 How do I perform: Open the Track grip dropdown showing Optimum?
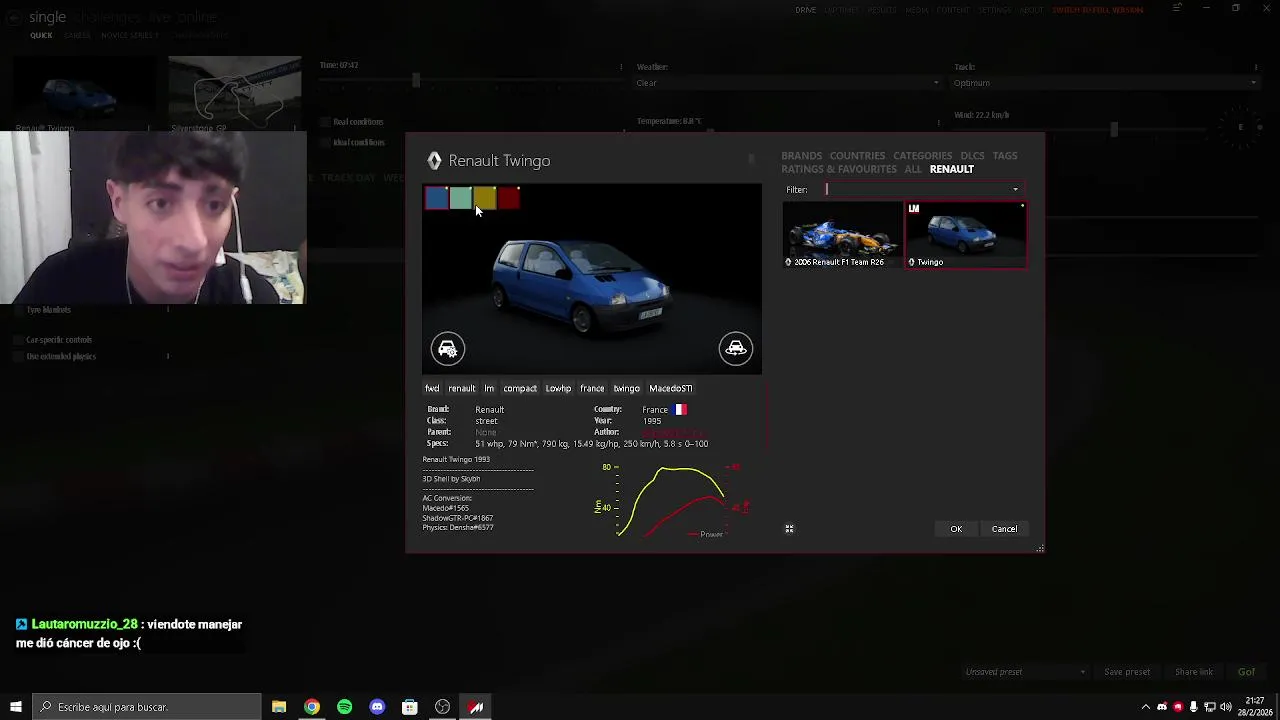click(x=1105, y=83)
